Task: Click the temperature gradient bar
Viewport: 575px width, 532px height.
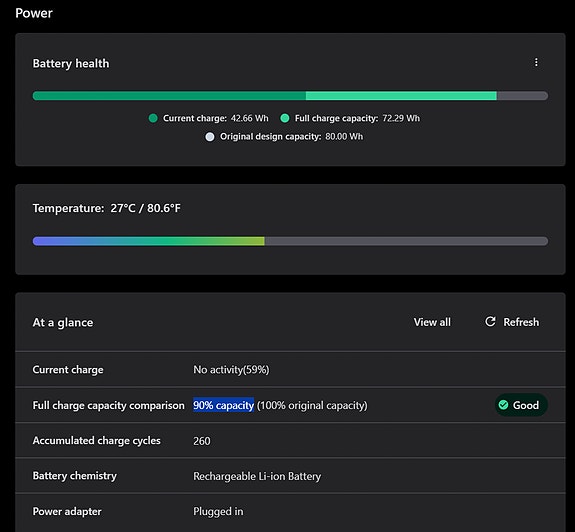Action: coord(290,241)
